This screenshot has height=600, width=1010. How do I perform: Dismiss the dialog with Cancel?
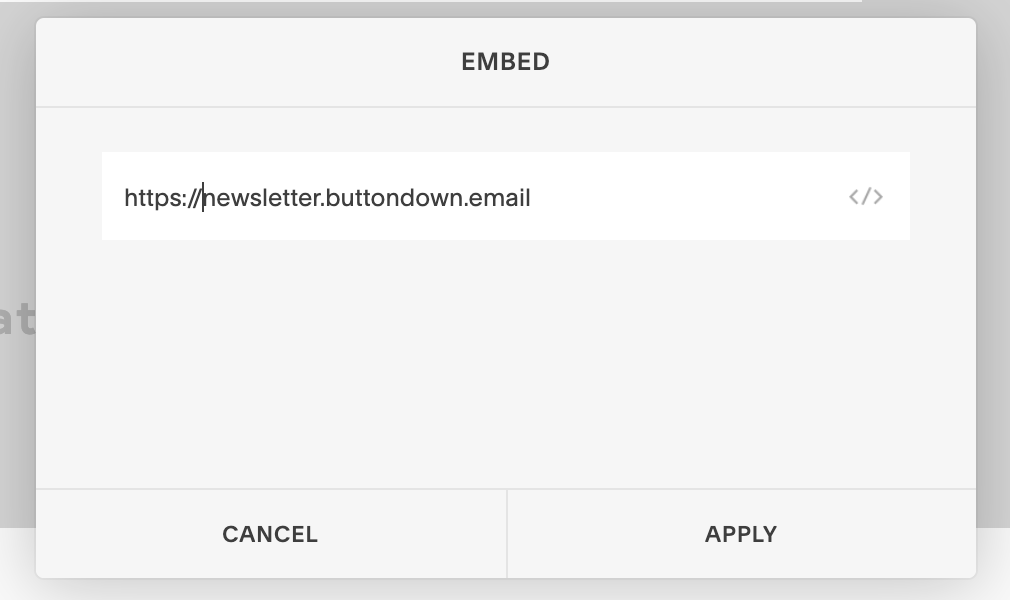(271, 534)
